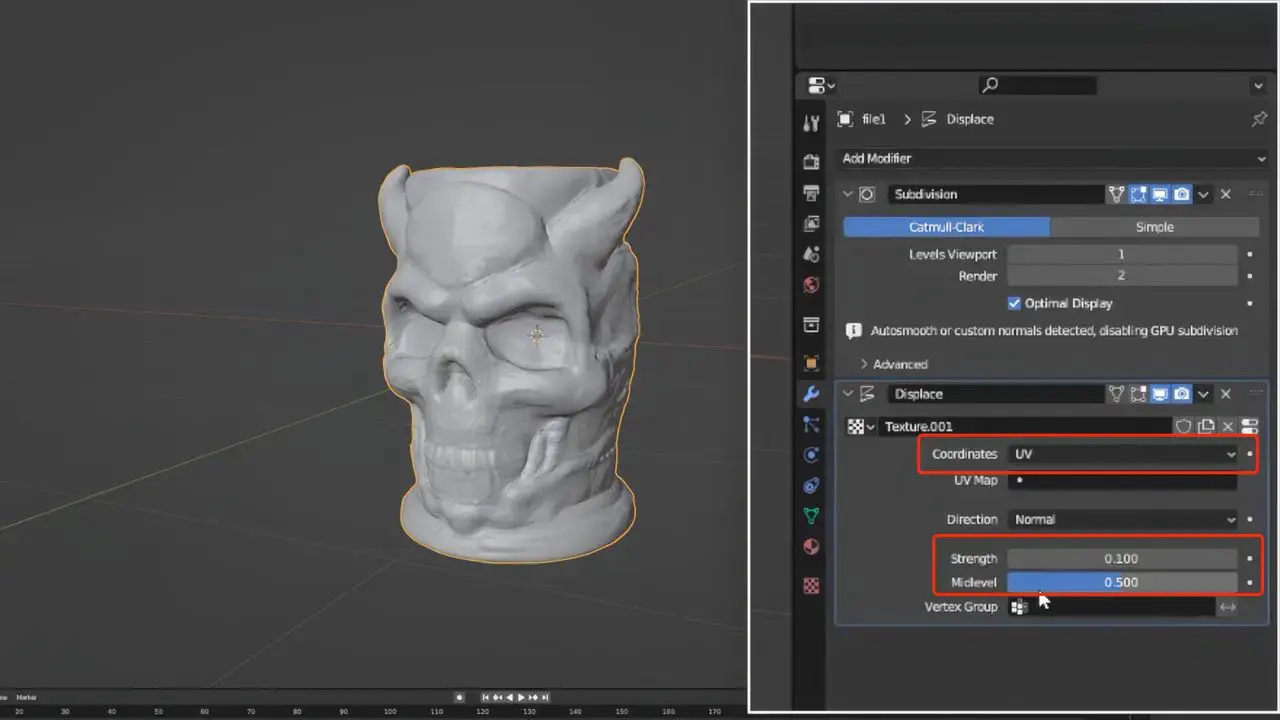Click the properties search field

tap(1037, 85)
